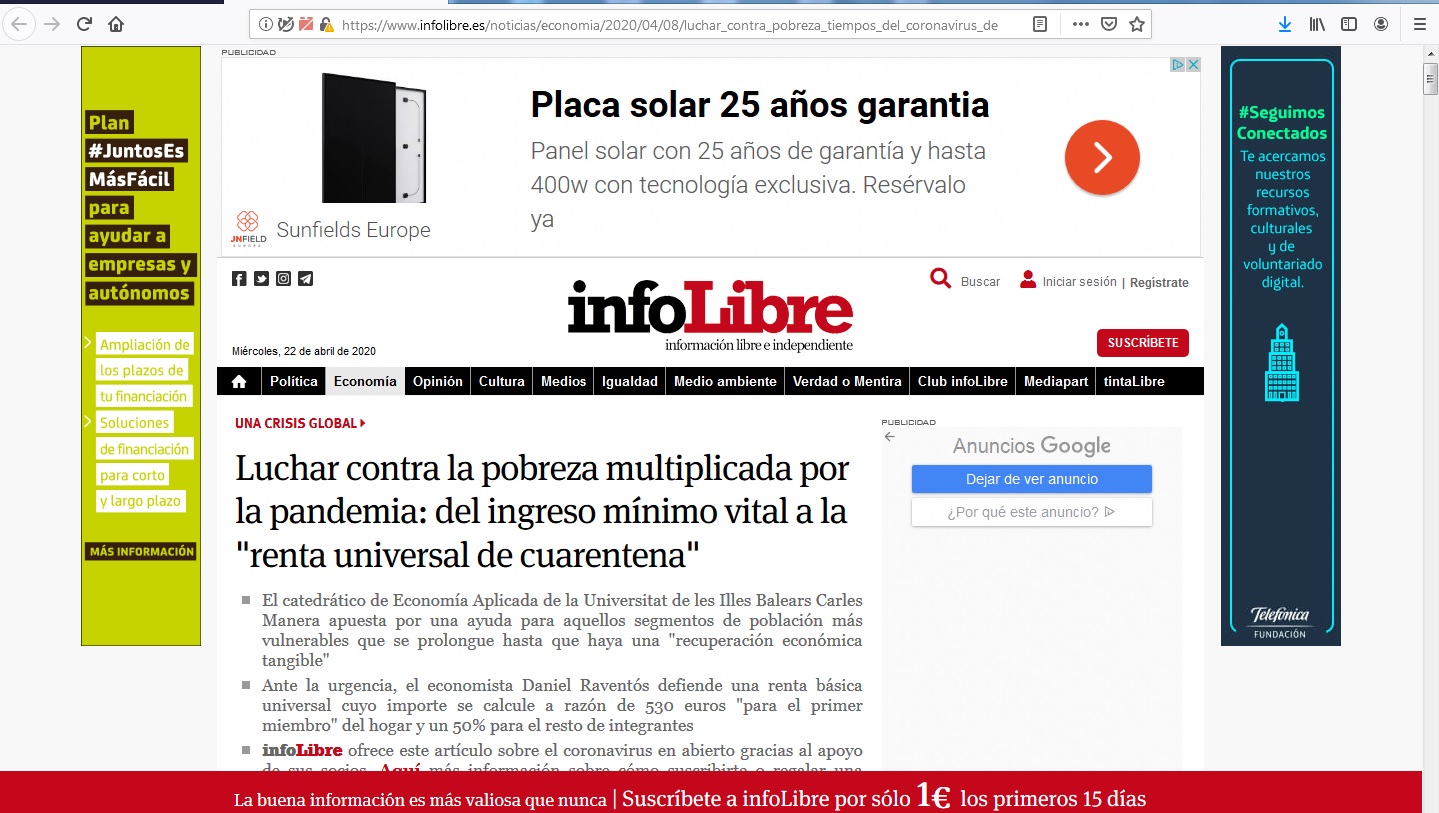Visit infoLibre's Facebook page icon
This screenshot has width=1439, height=813.
click(x=239, y=279)
